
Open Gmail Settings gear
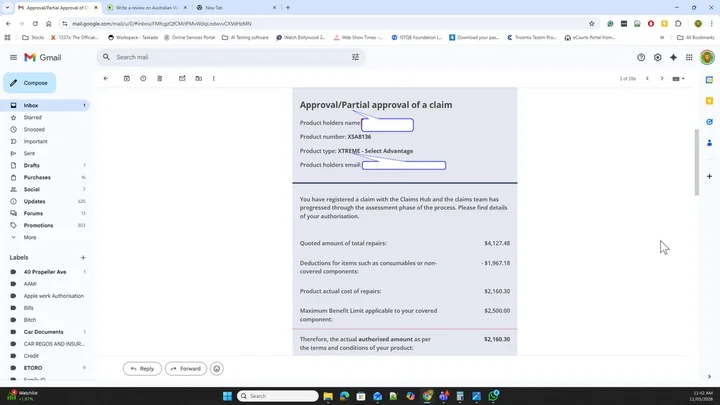click(657, 58)
